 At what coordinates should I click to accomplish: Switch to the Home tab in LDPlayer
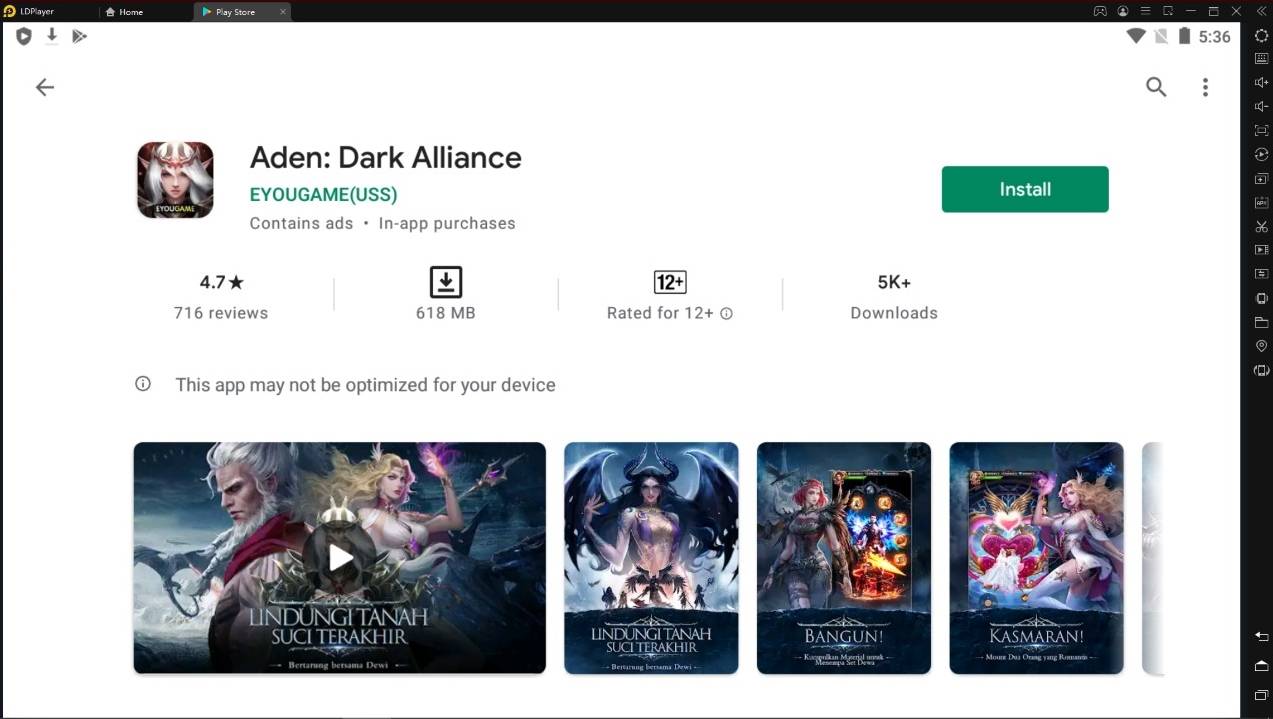pos(124,12)
